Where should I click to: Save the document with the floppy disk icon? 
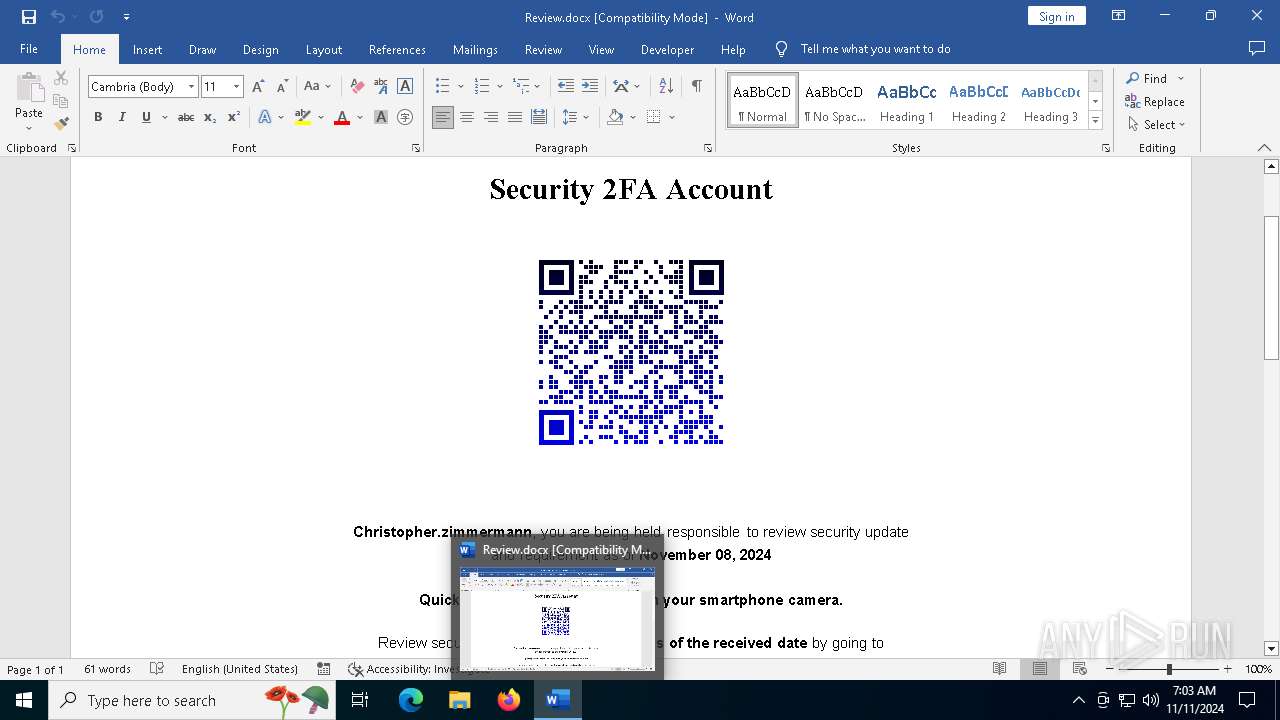(29, 17)
